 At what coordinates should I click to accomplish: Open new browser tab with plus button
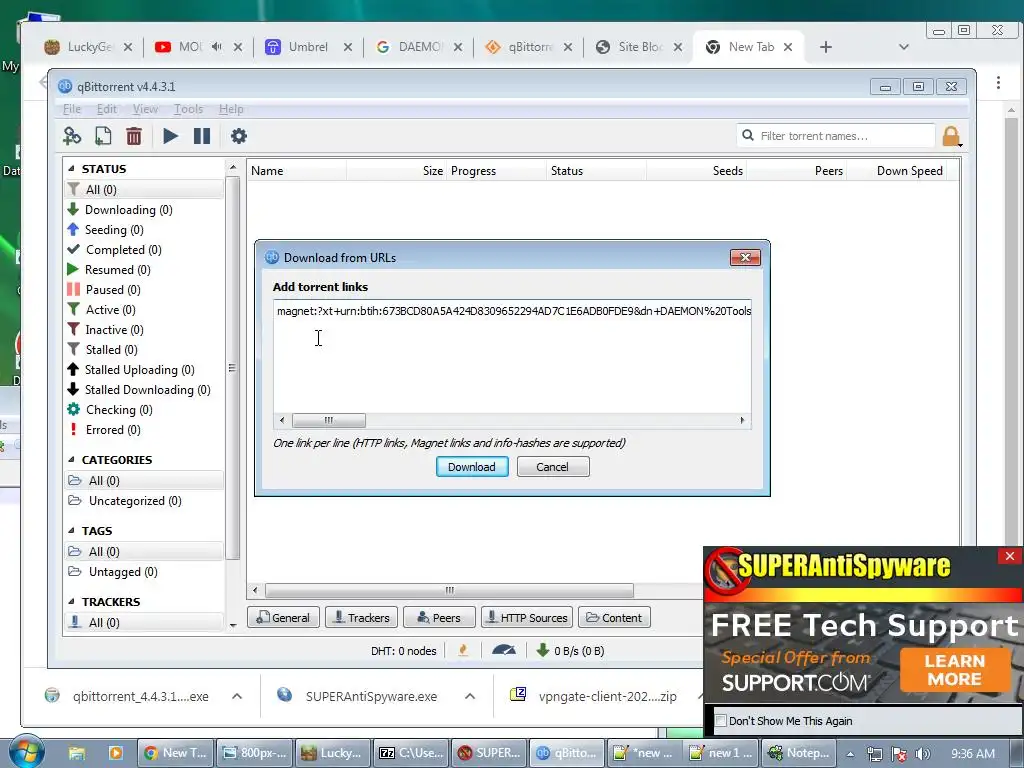click(825, 47)
